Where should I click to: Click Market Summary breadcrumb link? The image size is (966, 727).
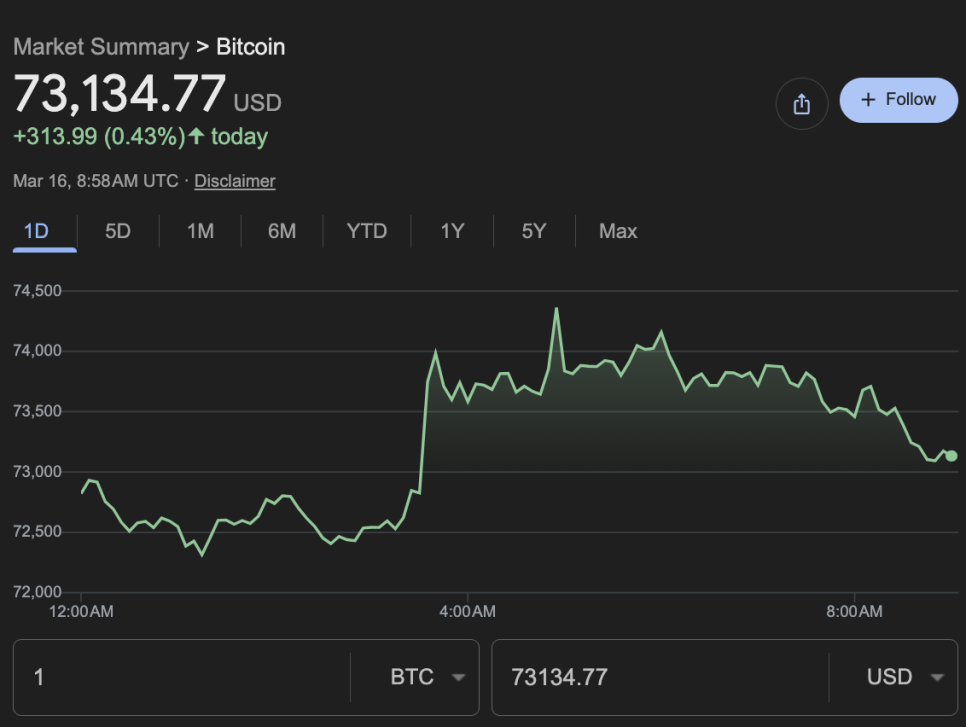(x=100, y=47)
